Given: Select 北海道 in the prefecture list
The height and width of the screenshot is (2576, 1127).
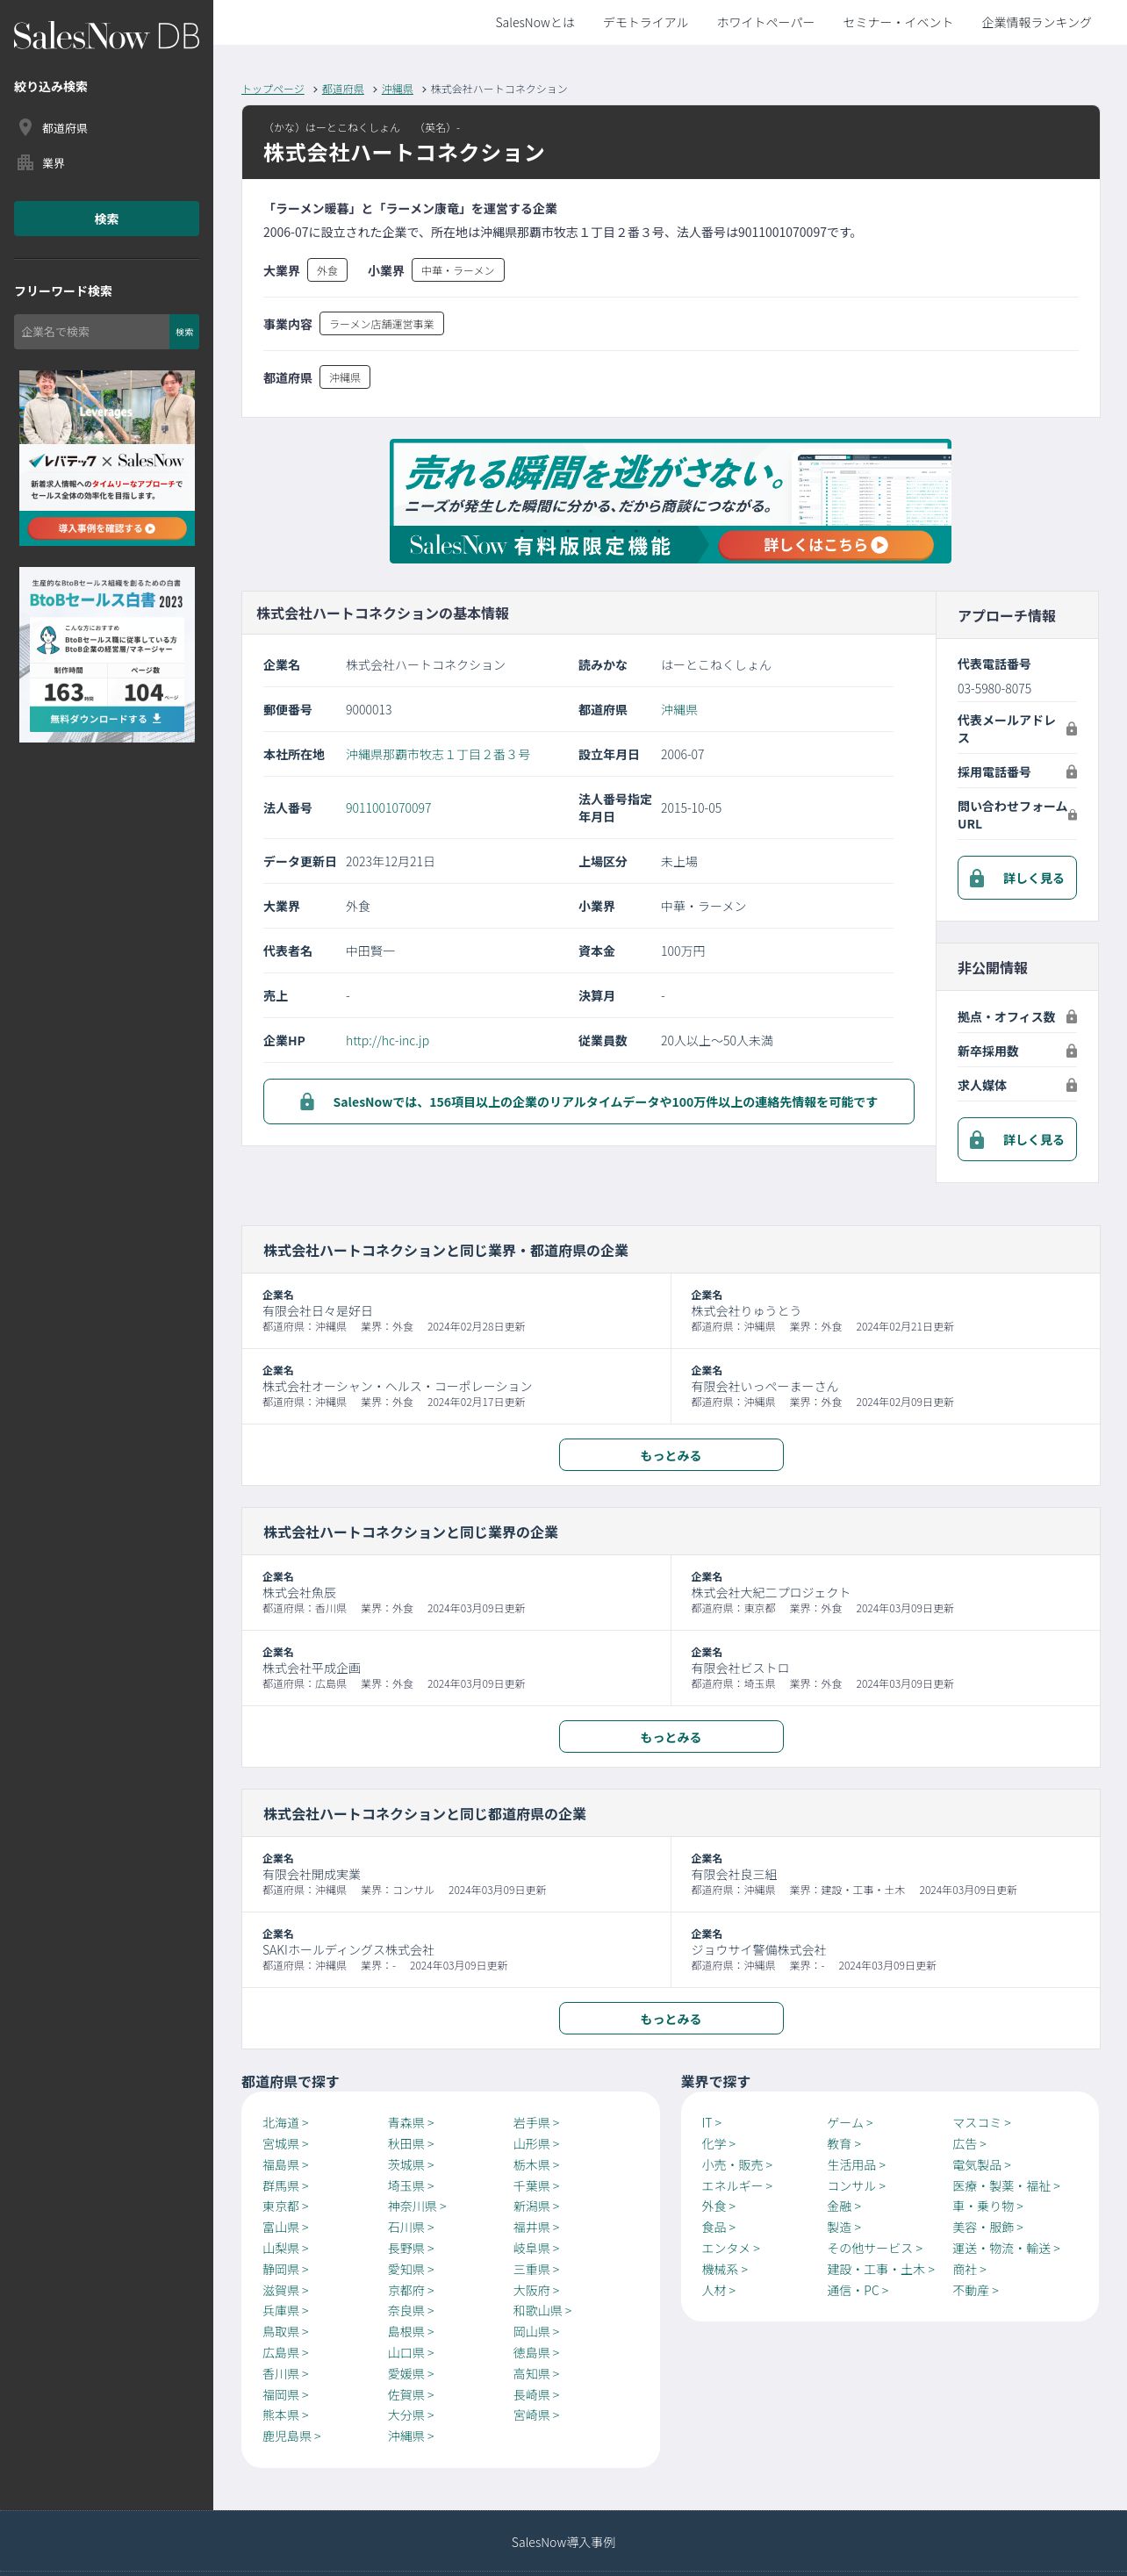Looking at the screenshot, I should pyautogui.click(x=285, y=2123).
